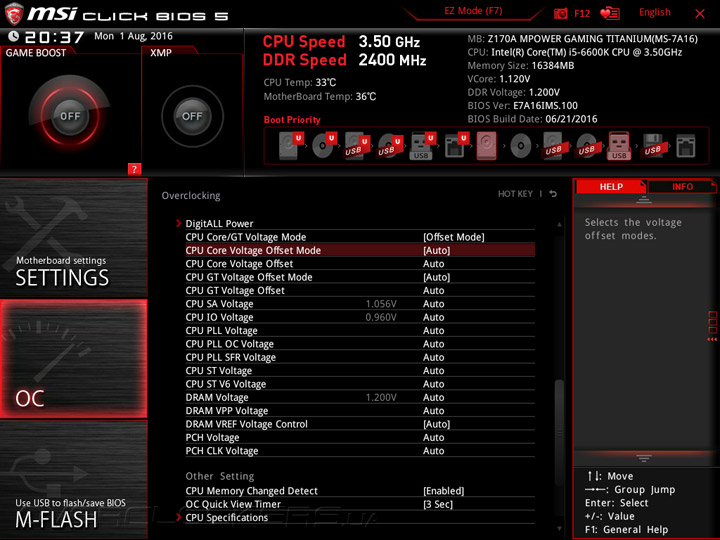
Task: Select the CPU ST Voltage row
Action: 360,371
